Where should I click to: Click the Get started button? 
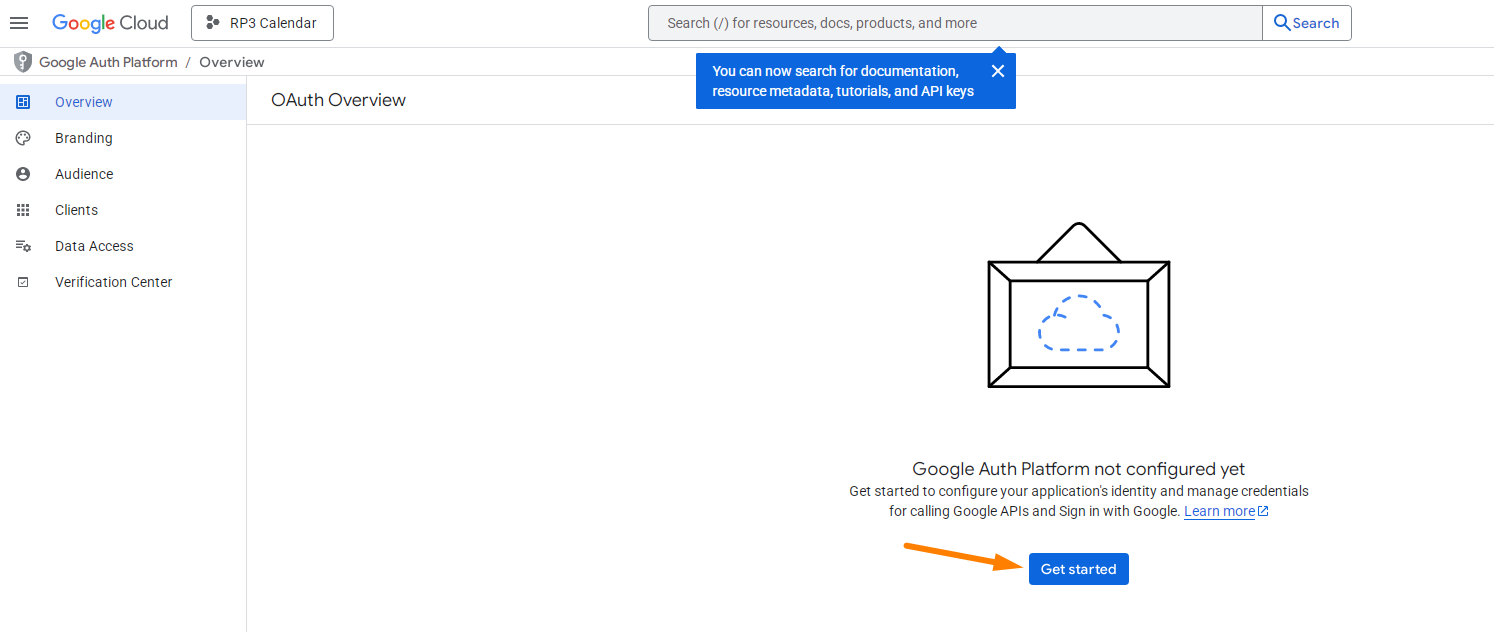click(x=1078, y=569)
